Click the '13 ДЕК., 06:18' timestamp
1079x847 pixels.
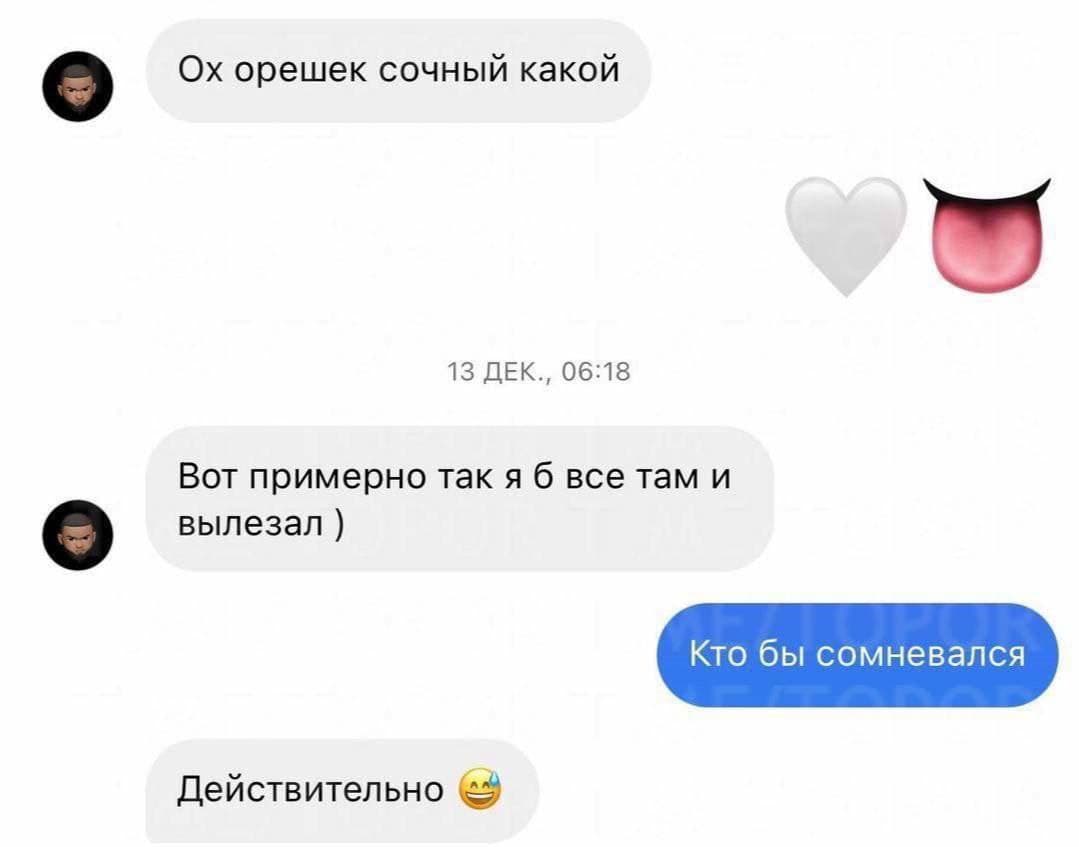pos(539,372)
